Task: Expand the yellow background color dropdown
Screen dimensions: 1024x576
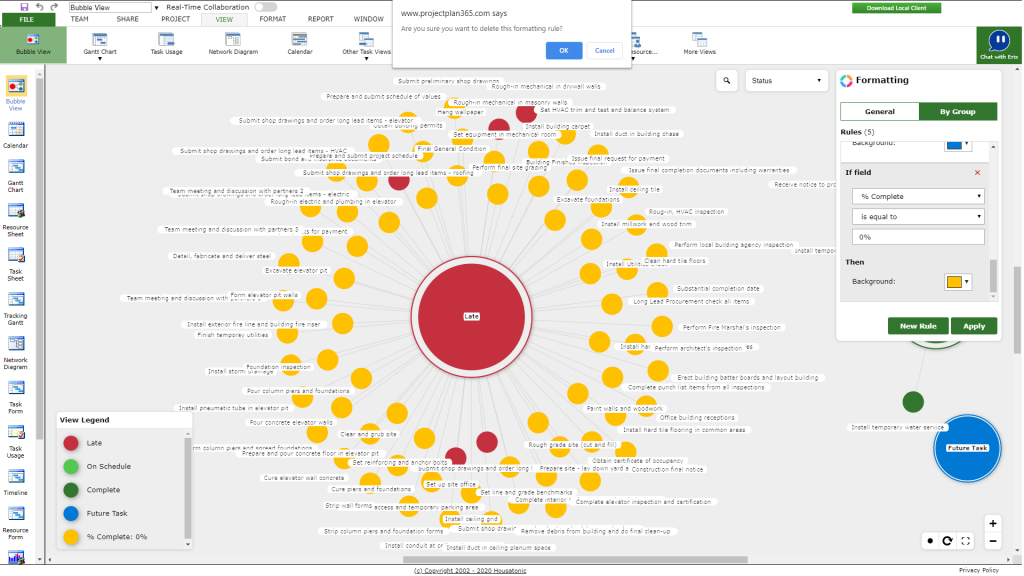Action: pyautogui.click(x=967, y=281)
